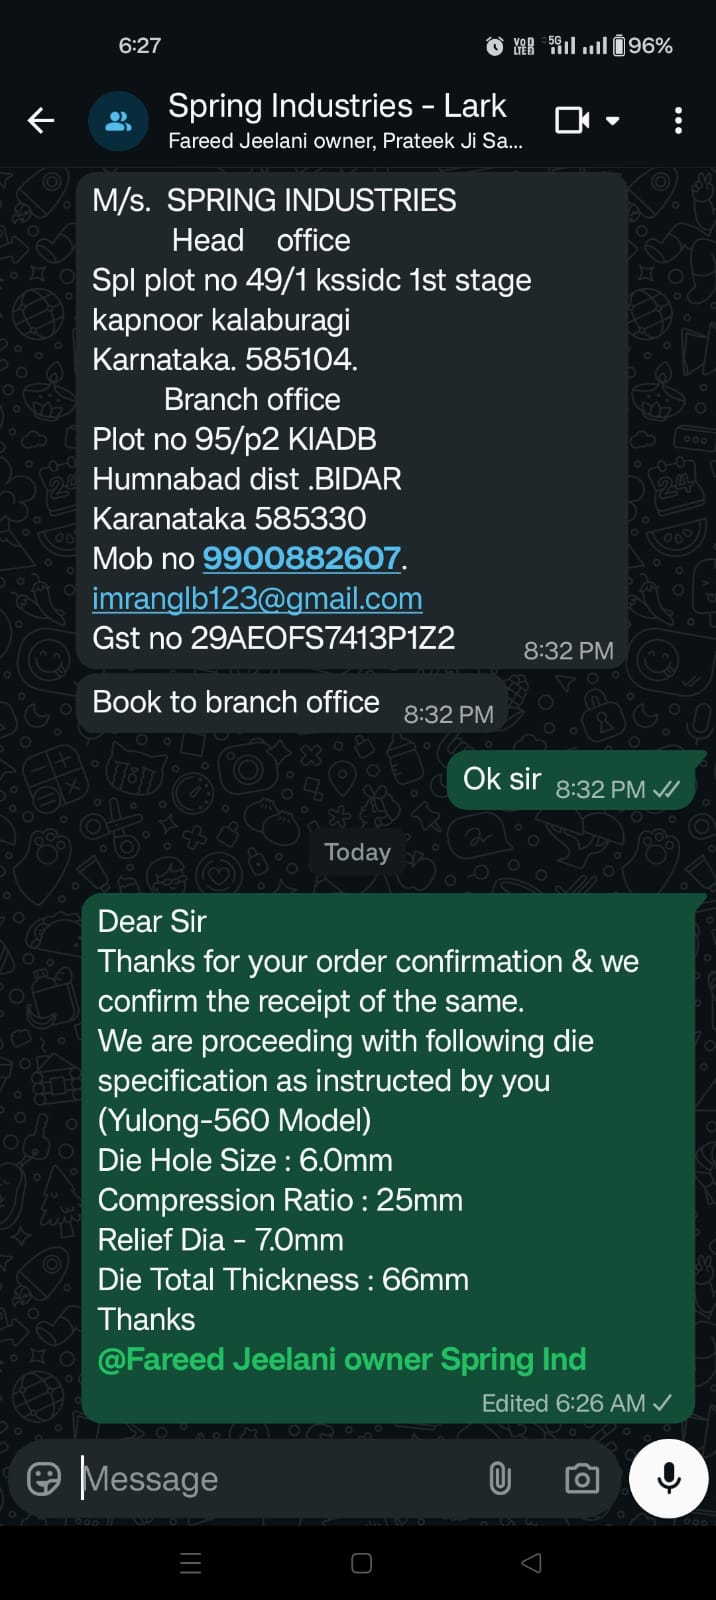
Task: Open the three-dot more options menu
Action: click(x=678, y=121)
